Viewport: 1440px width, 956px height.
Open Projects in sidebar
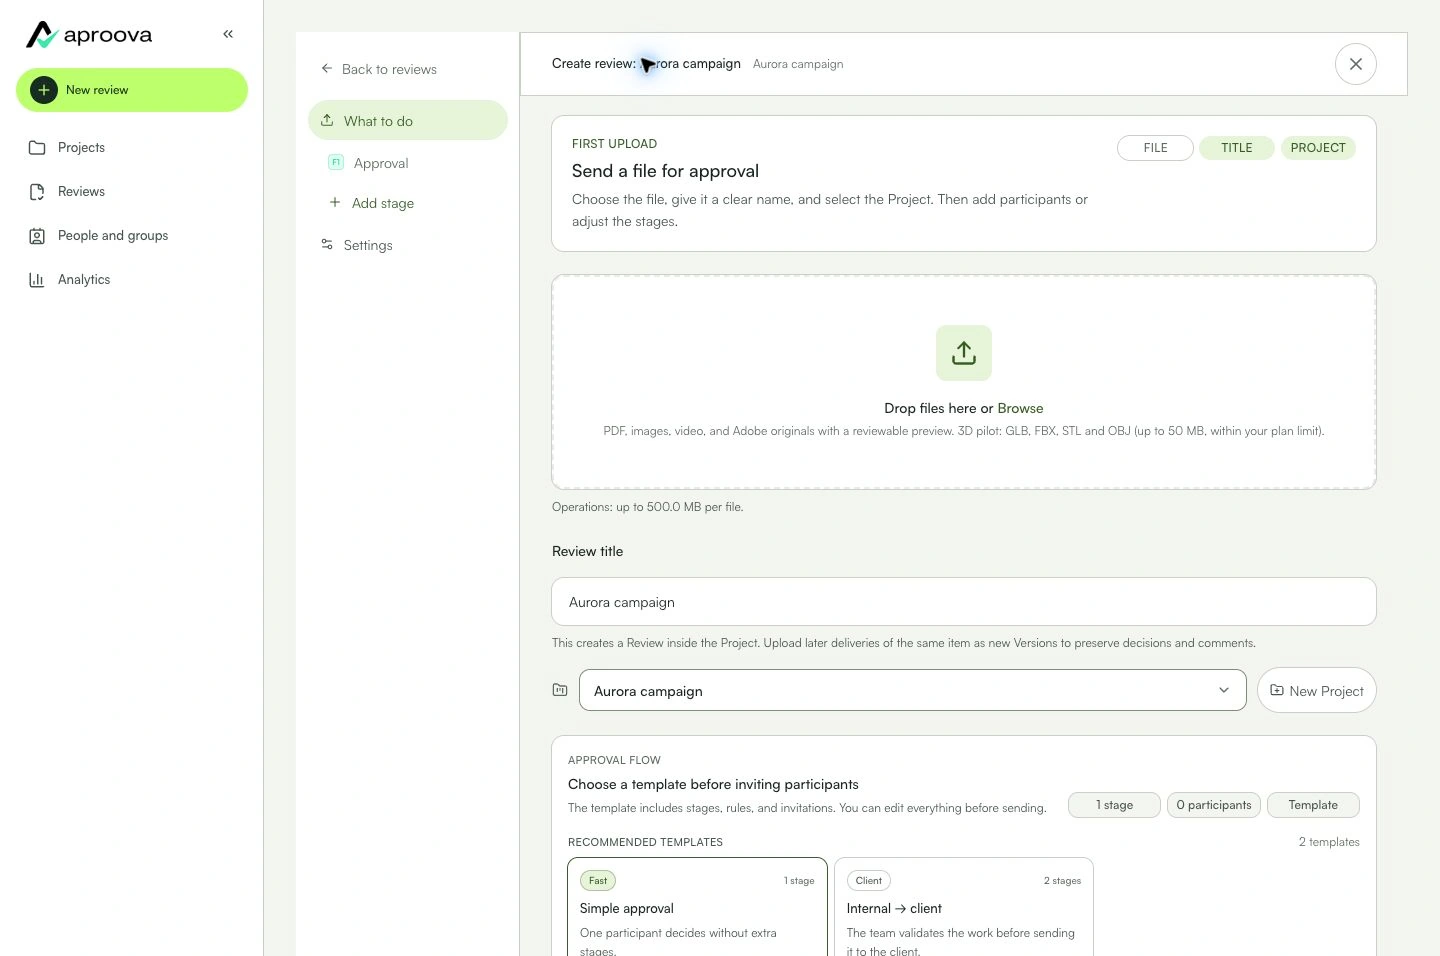[132, 148]
